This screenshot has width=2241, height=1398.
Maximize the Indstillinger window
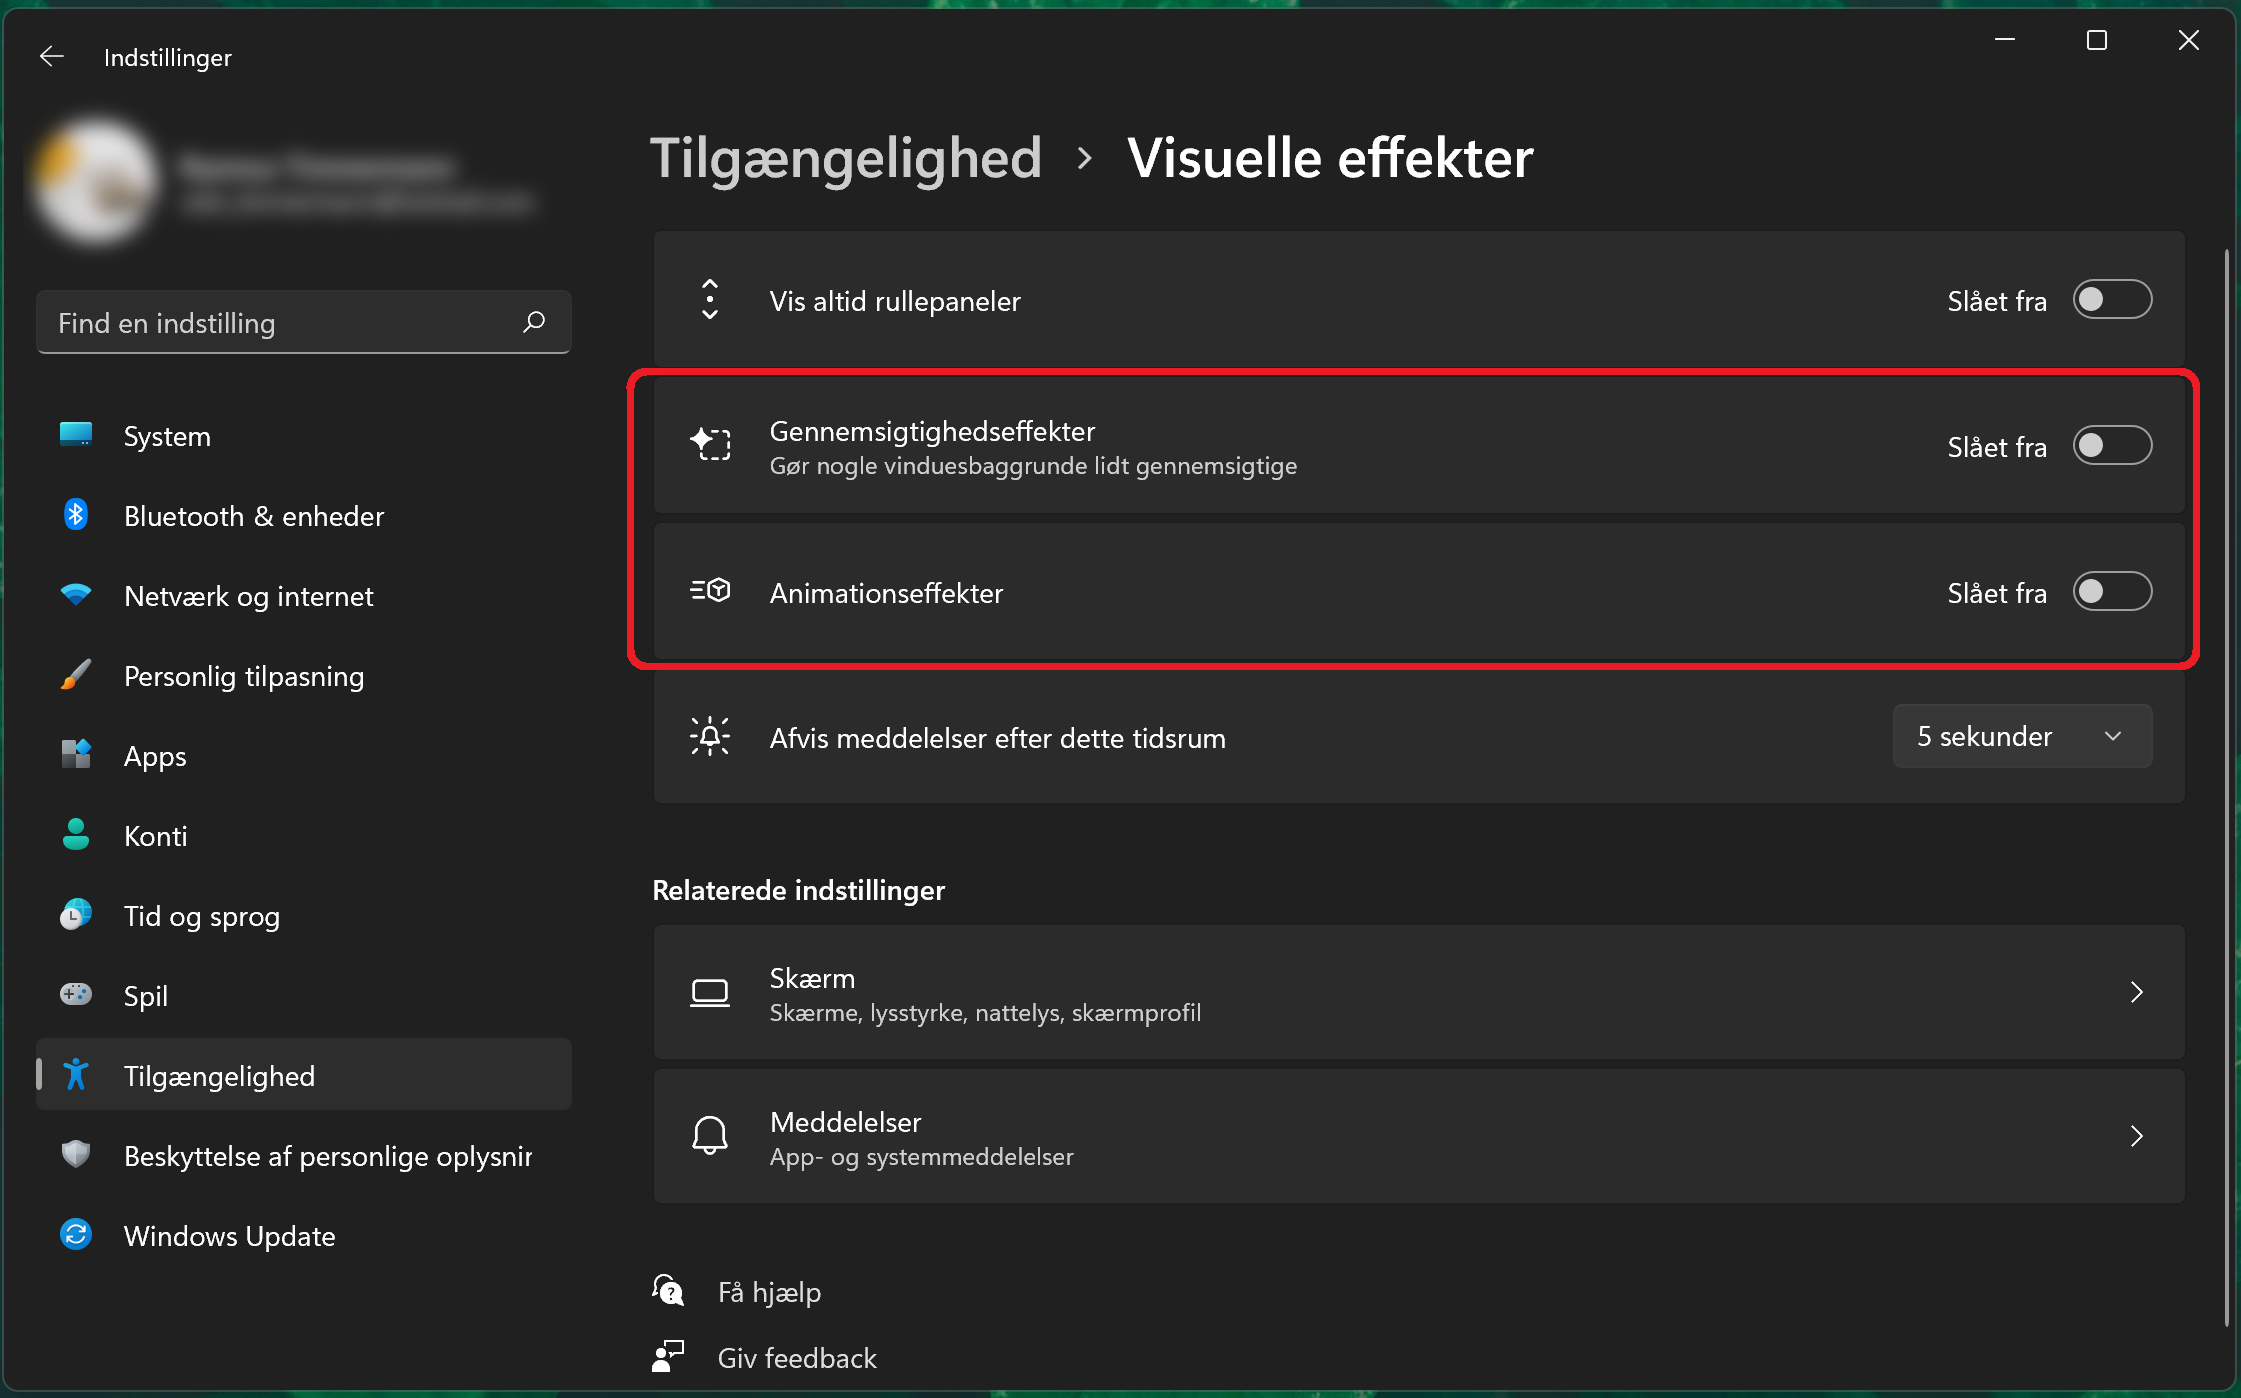click(x=2096, y=40)
